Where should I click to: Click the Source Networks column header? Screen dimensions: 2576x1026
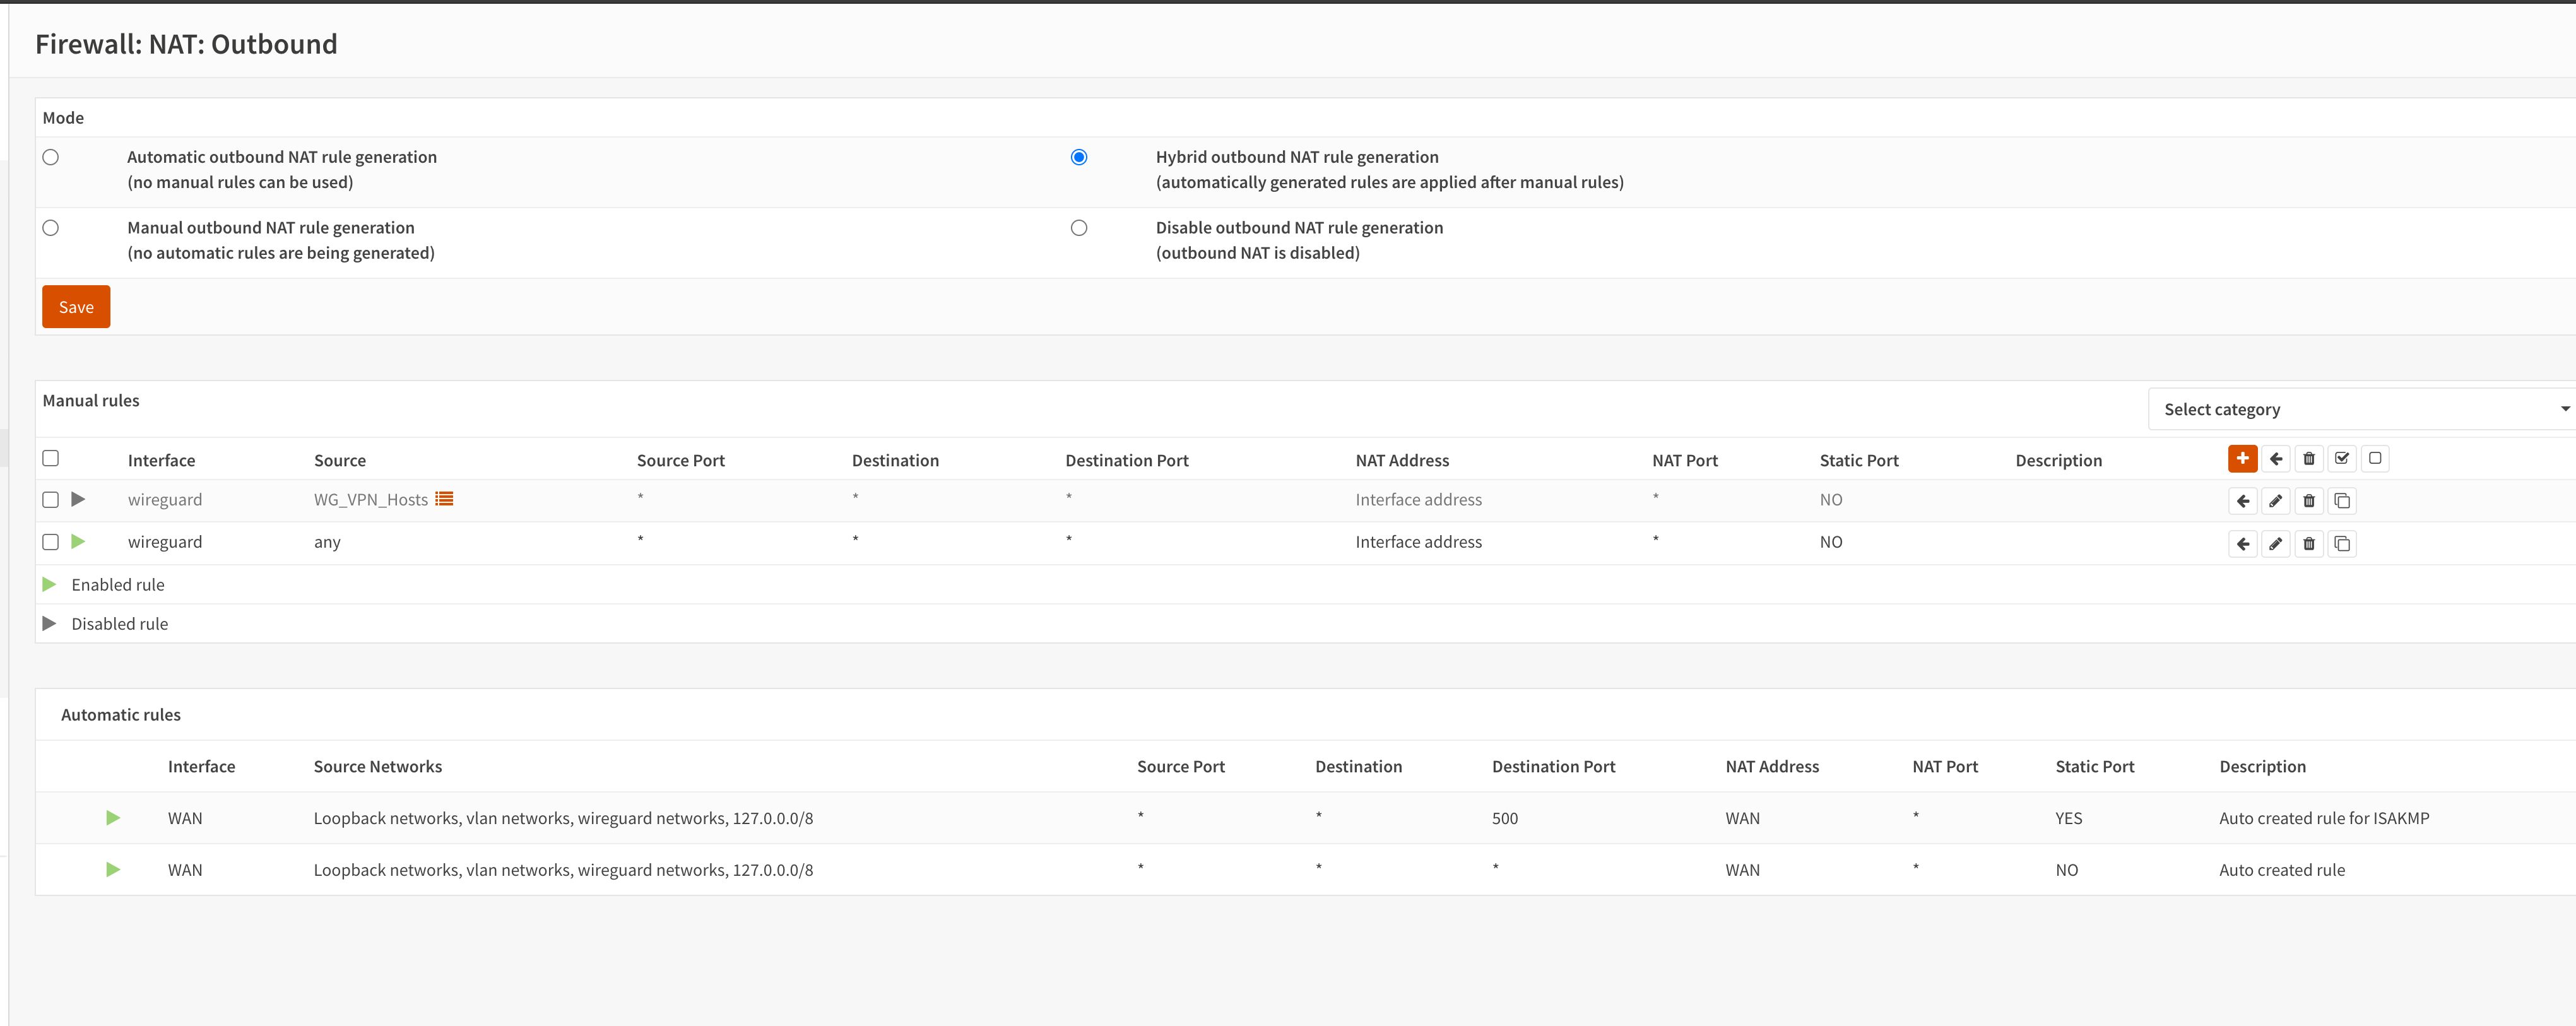(378, 766)
